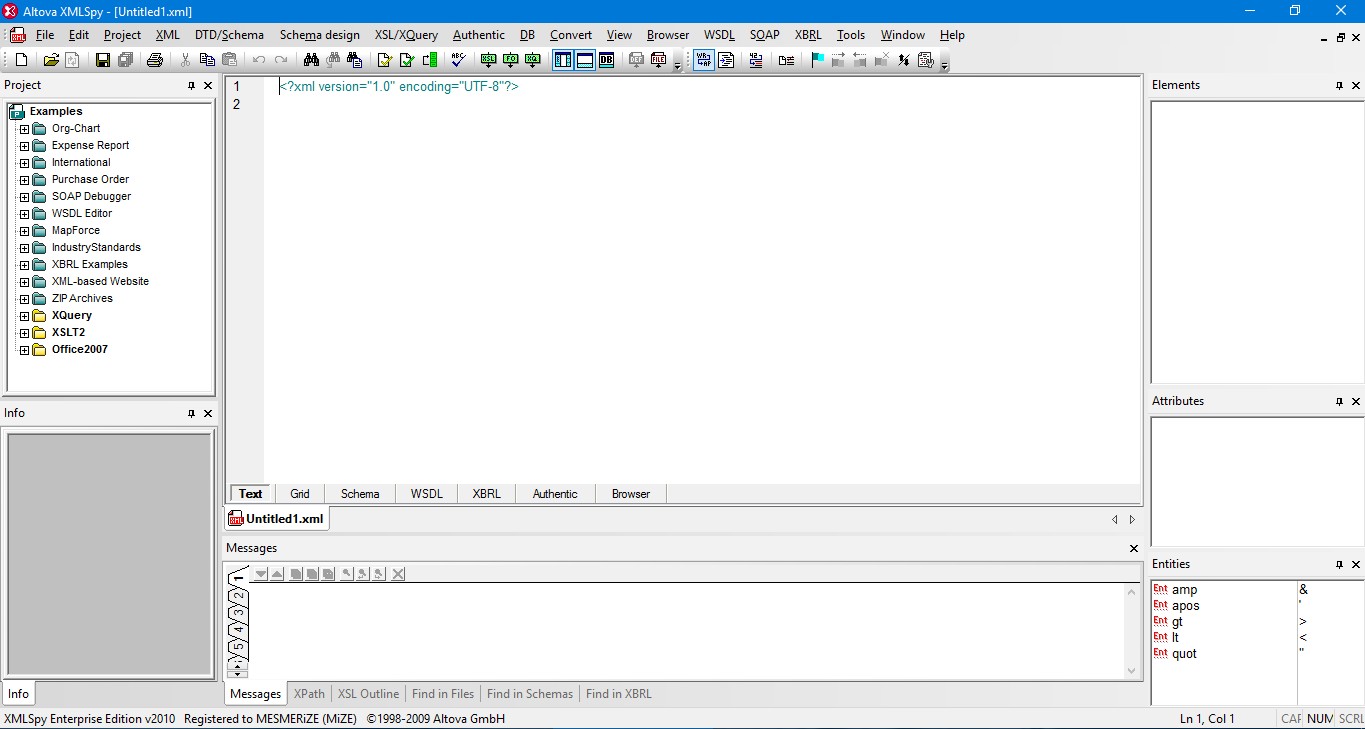Toggle Word Wrap in the toolbar
The height and width of the screenshot is (729, 1365).
pyautogui.click(x=704, y=60)
